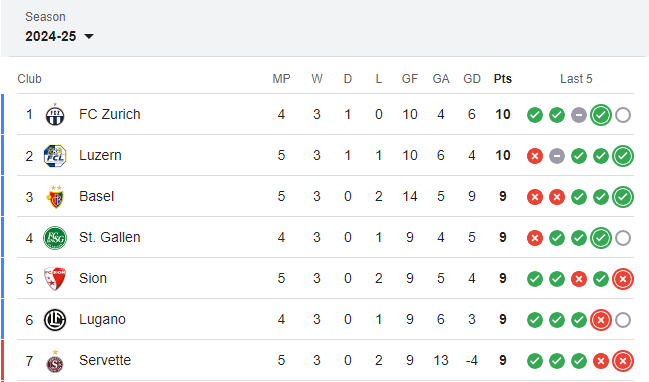The width and height of the screenshot is (649, 382).
Task: Open the St. Gallen team link
Action: click(110, 237)
